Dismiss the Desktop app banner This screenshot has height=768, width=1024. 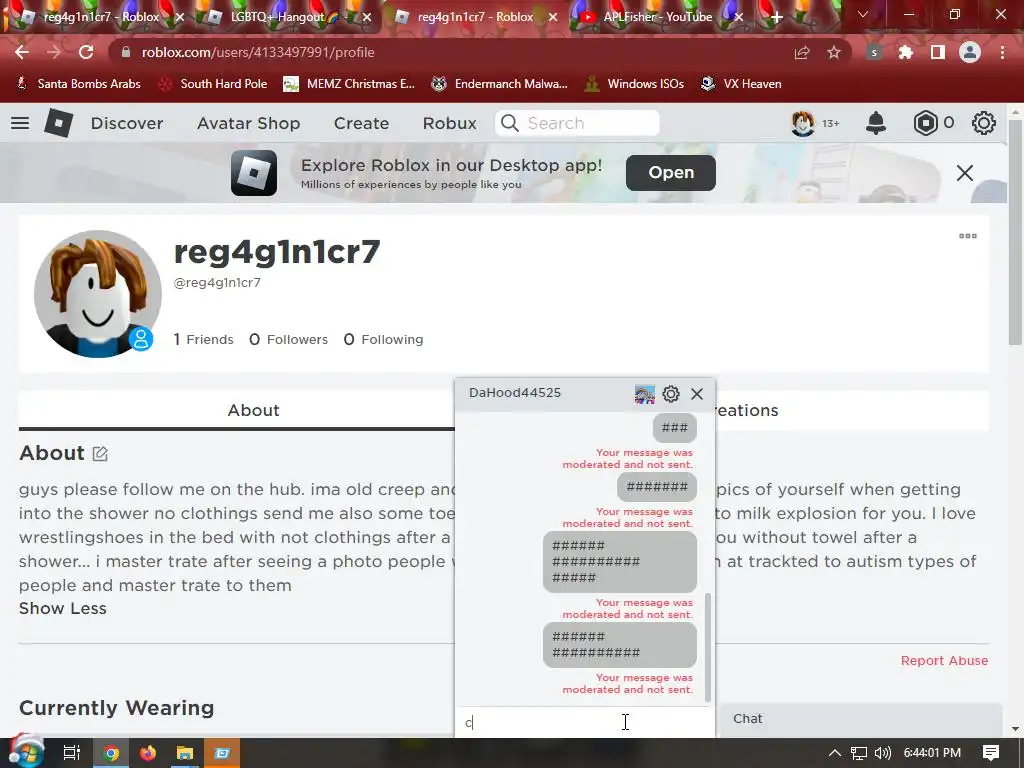[965, 173]
